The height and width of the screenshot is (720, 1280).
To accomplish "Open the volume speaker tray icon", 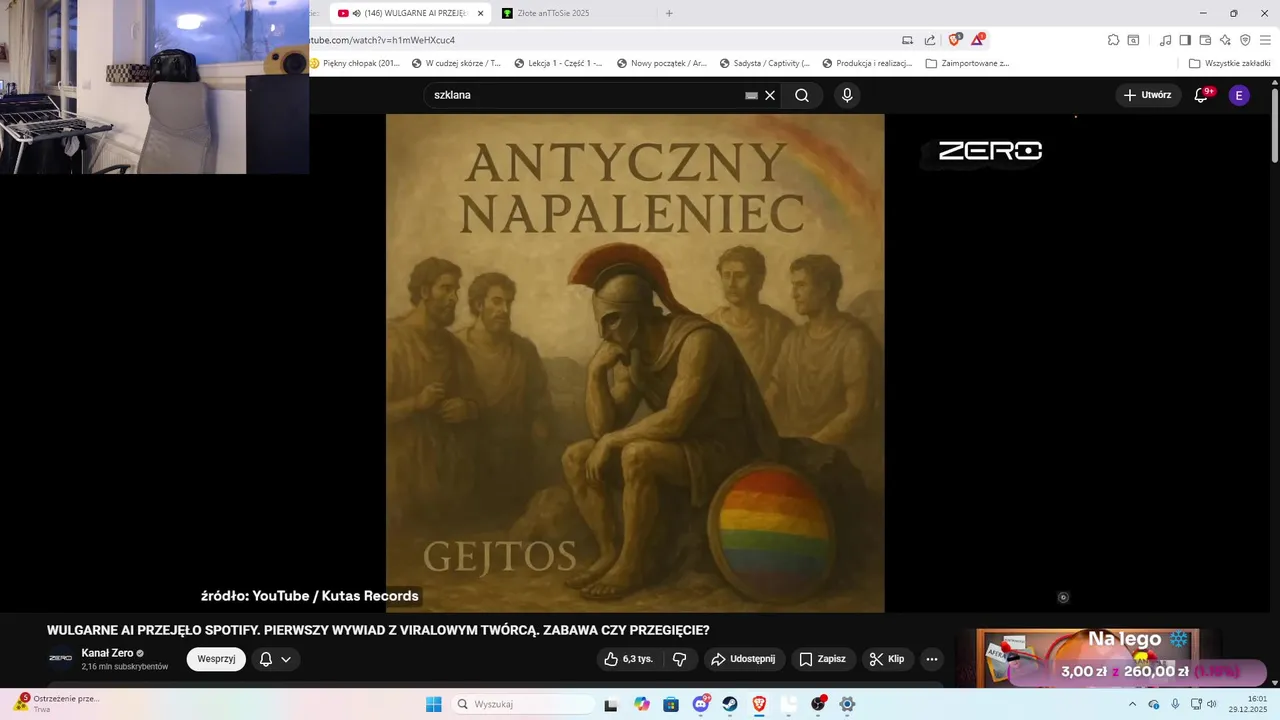I will click(1212, 704).
